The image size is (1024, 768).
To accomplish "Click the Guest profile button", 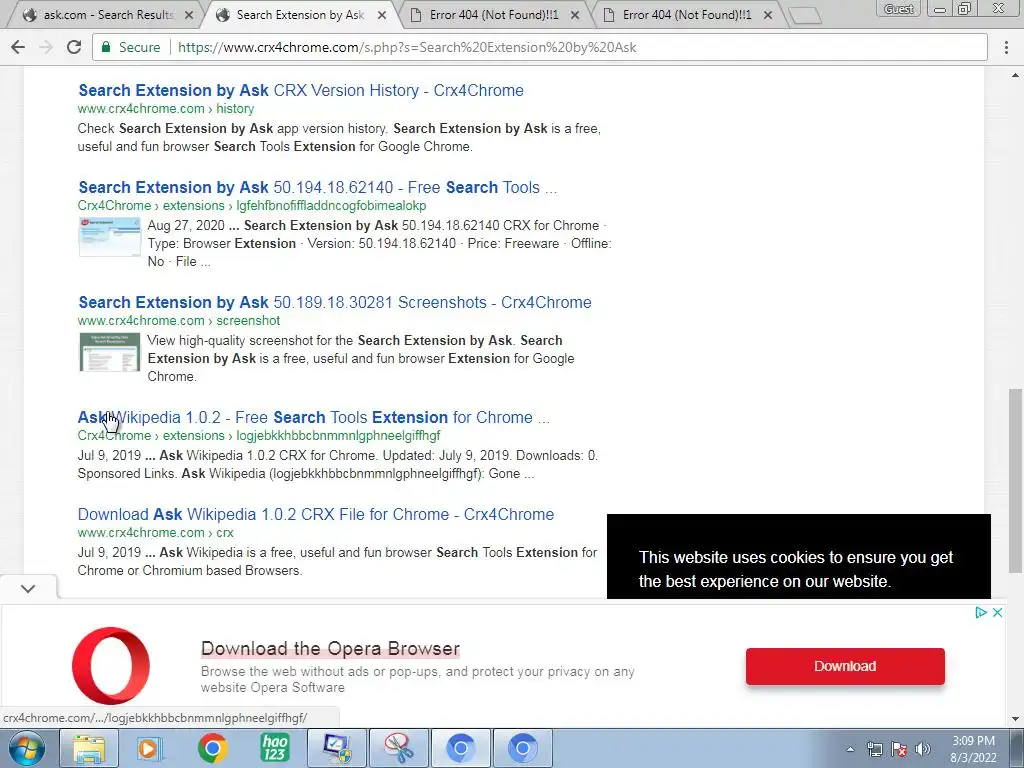I will (898, 8).
